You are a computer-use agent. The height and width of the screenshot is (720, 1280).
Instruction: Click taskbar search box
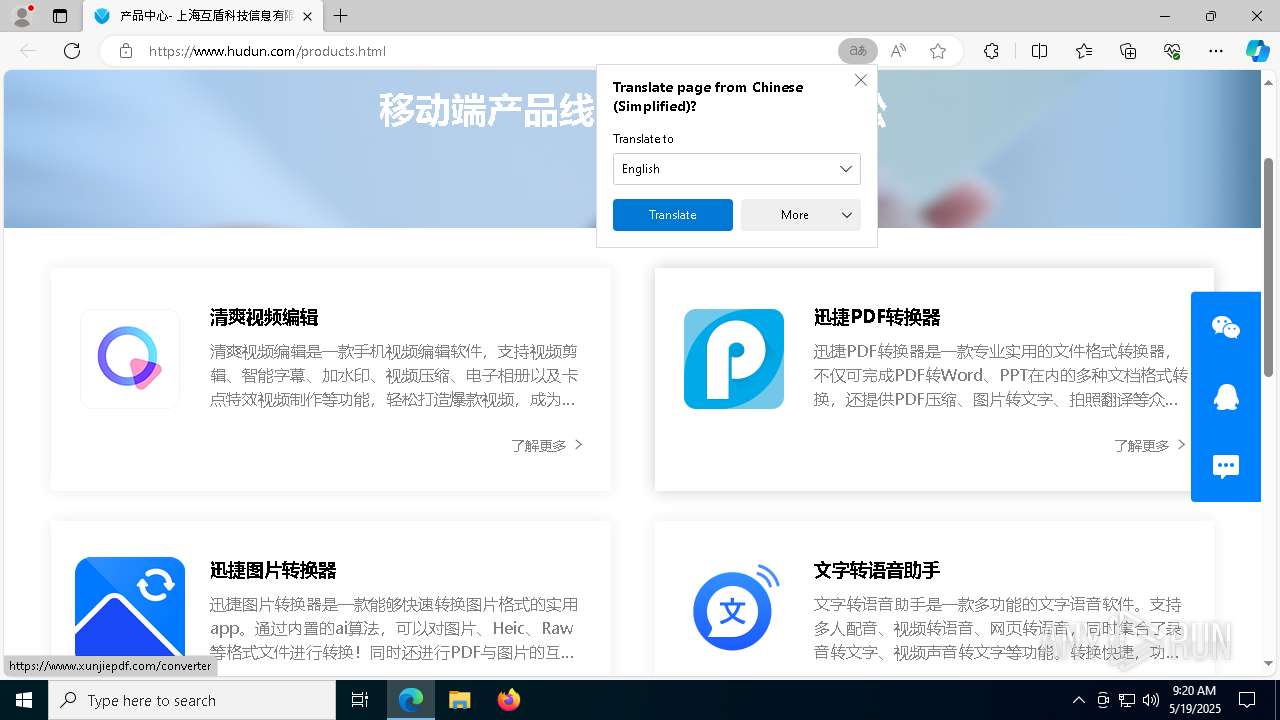tap(192, 700)
